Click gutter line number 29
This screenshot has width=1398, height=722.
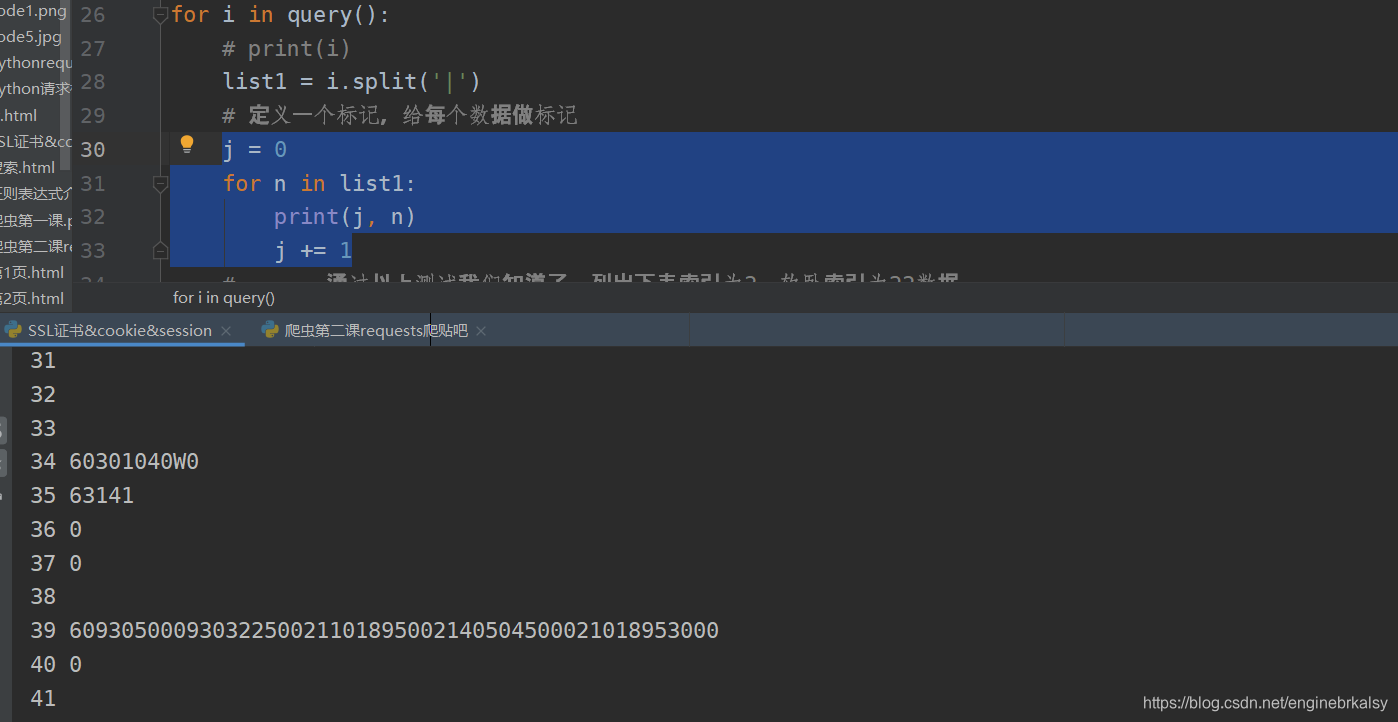click(92, 116)
